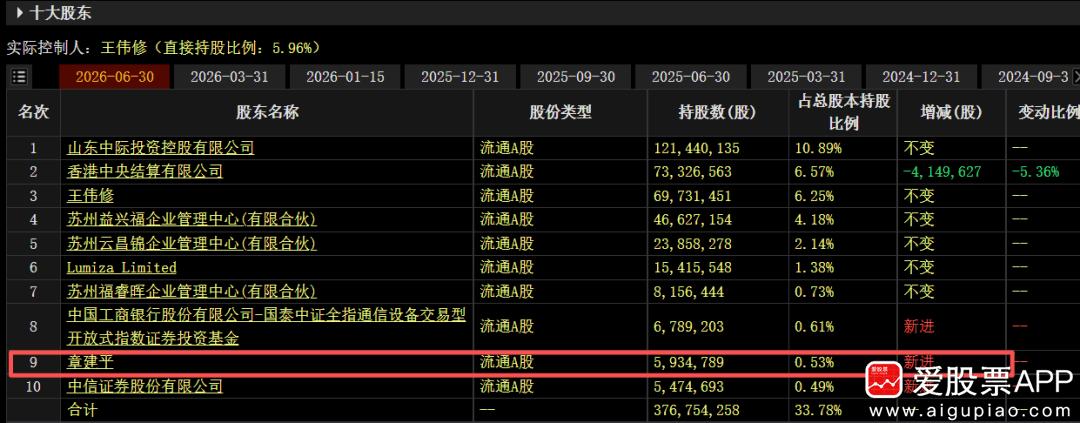Open 苏州福睿晖企业管理中心 shareholder link
1080x423 pixels.
(191, 291)
